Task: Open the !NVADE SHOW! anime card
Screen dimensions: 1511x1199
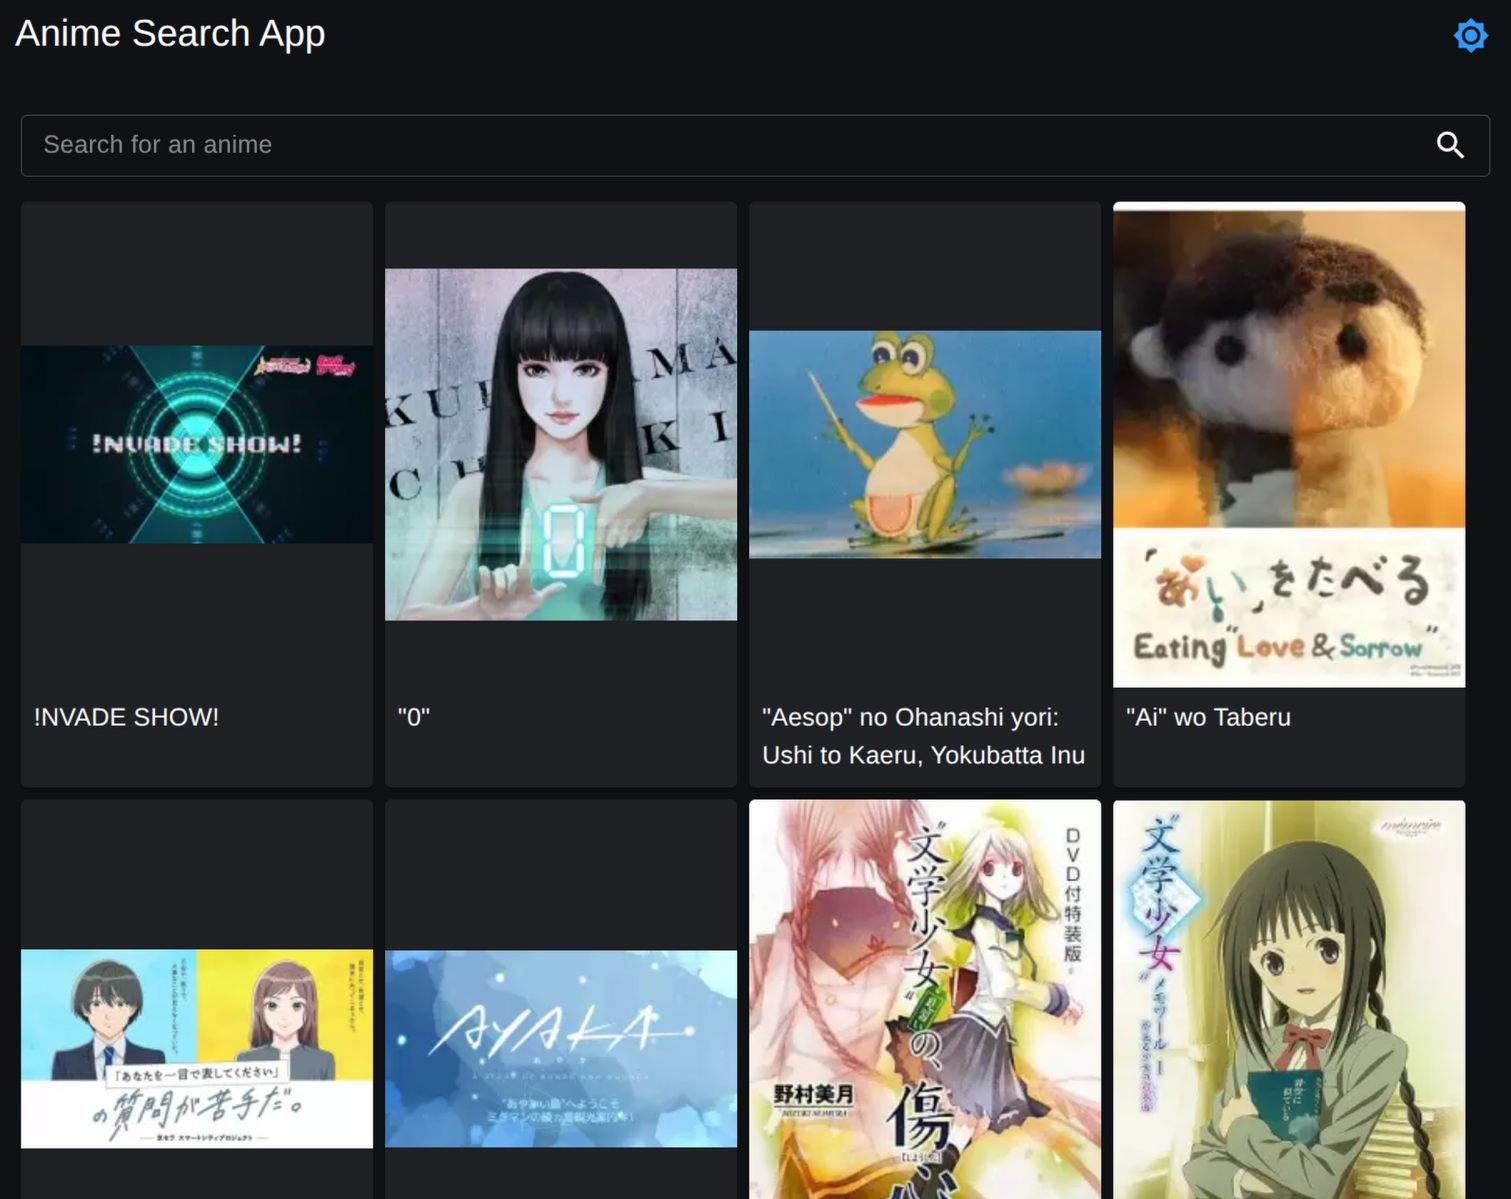Action: [196, 443]
